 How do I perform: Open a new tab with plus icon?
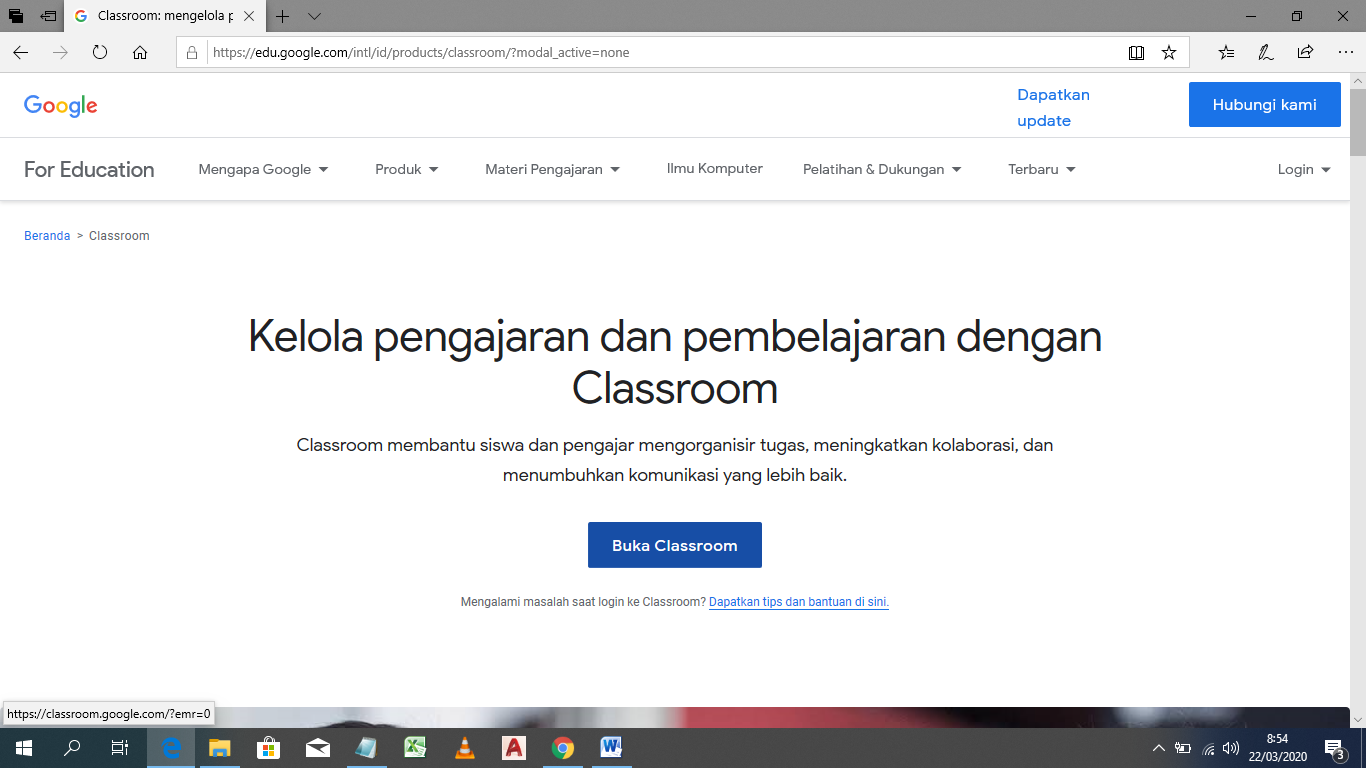pos(283,17)
